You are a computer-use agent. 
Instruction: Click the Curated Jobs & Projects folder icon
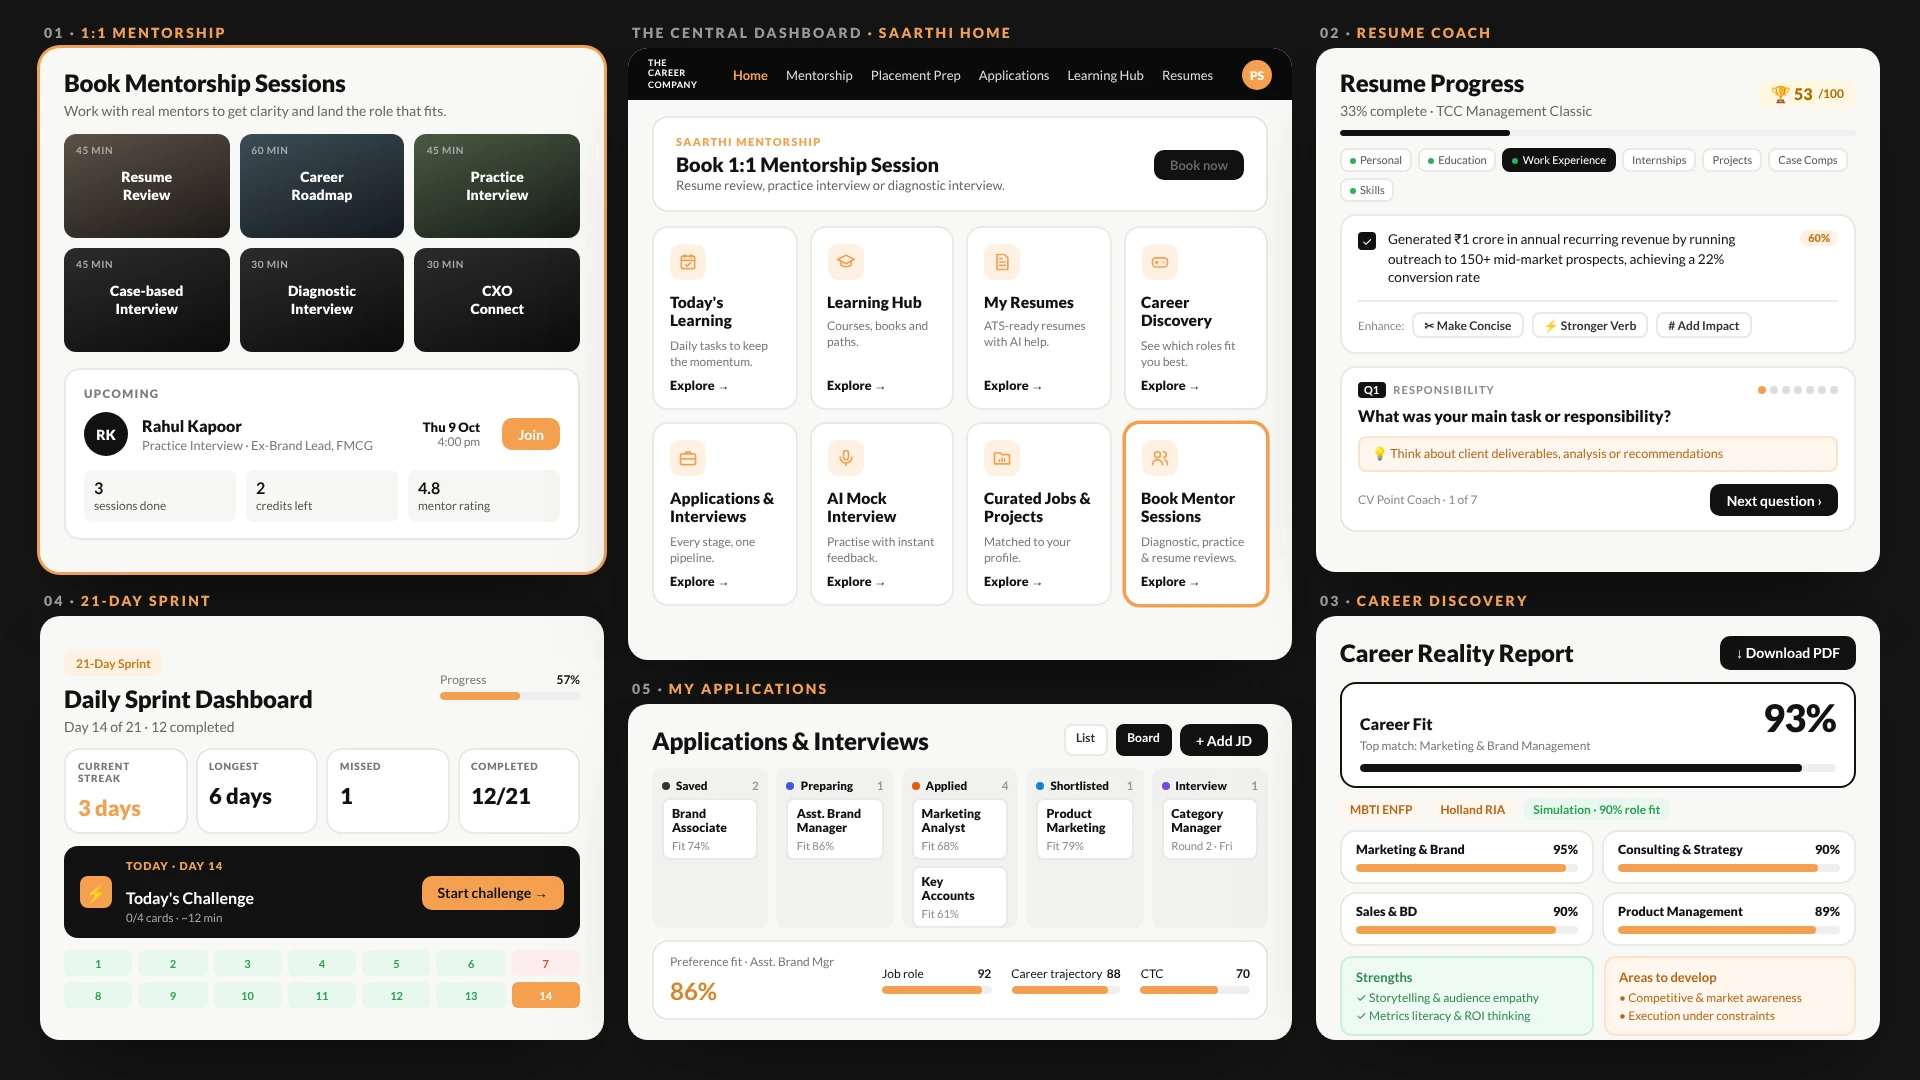coord(1002,458)
